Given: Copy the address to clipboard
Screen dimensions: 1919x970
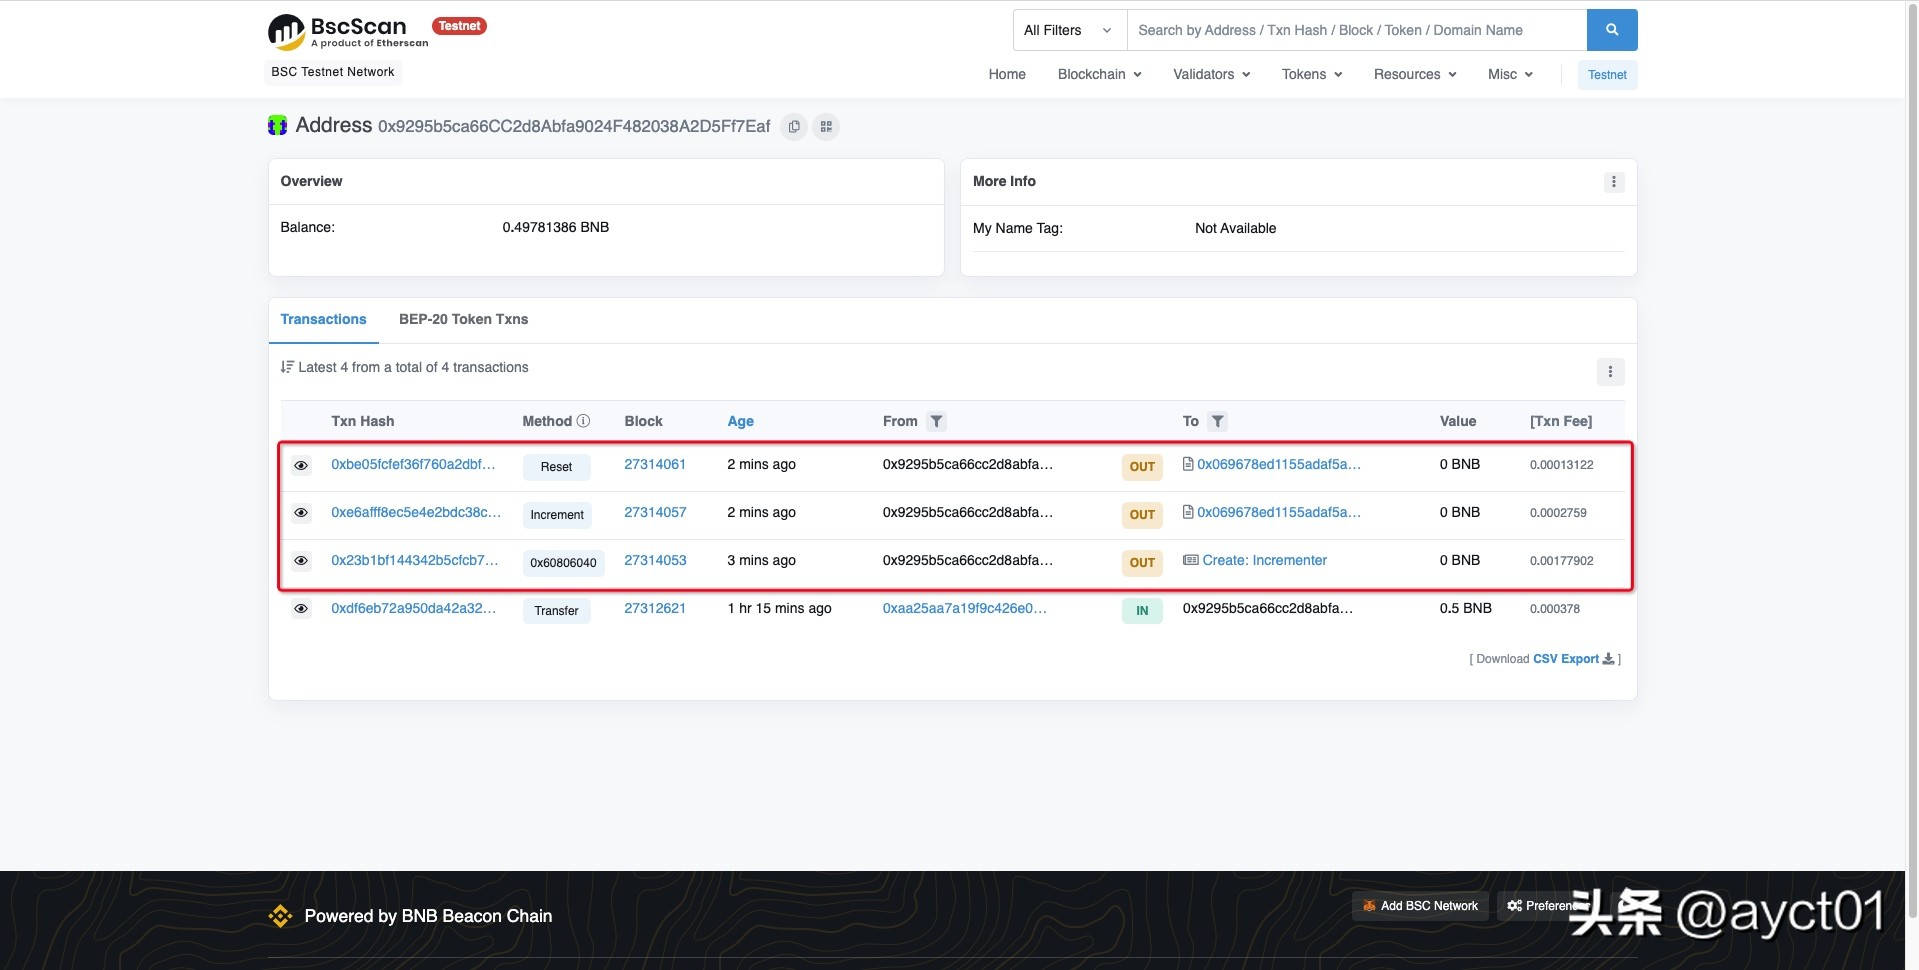Looking at the screenshot, I should (794, 127).
